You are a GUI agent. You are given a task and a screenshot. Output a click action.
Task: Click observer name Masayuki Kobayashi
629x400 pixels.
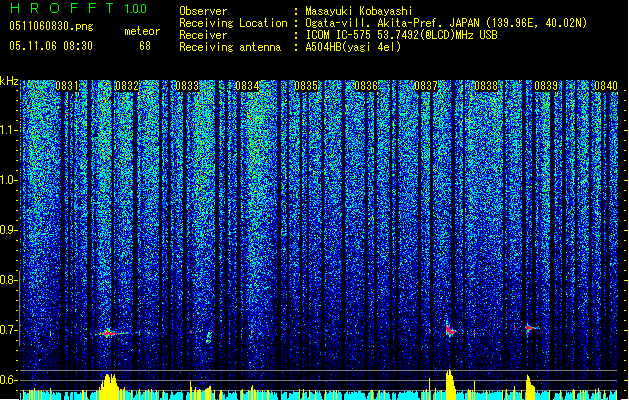click(x=359, y=11)
